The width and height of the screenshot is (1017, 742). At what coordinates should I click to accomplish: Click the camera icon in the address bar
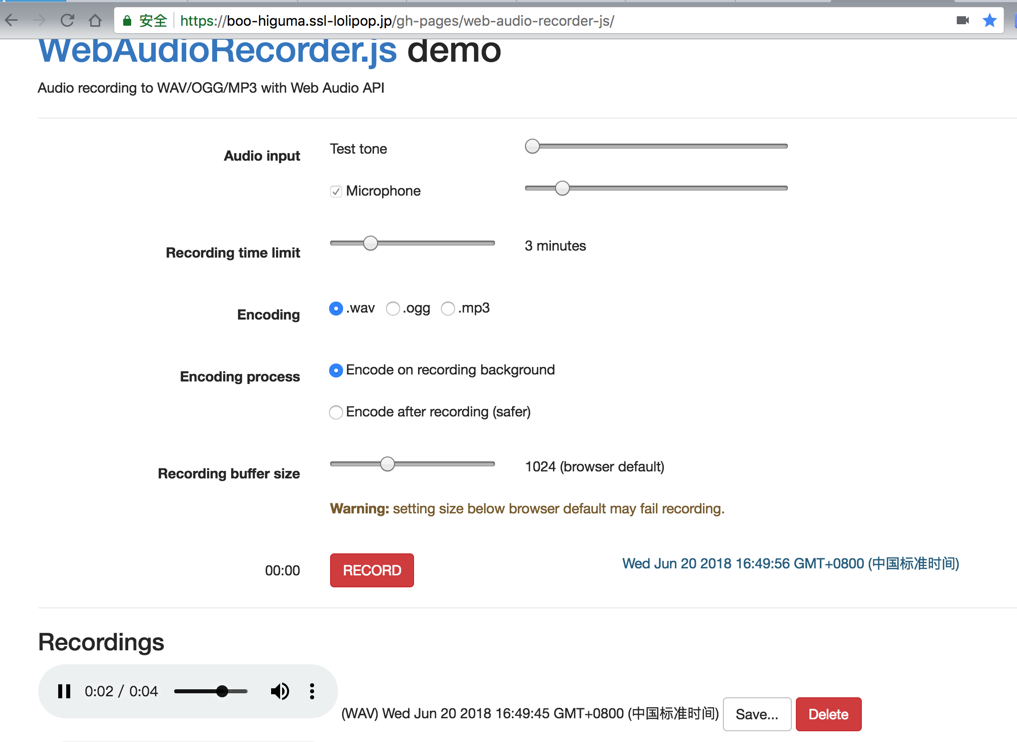[x=962, y=19]
